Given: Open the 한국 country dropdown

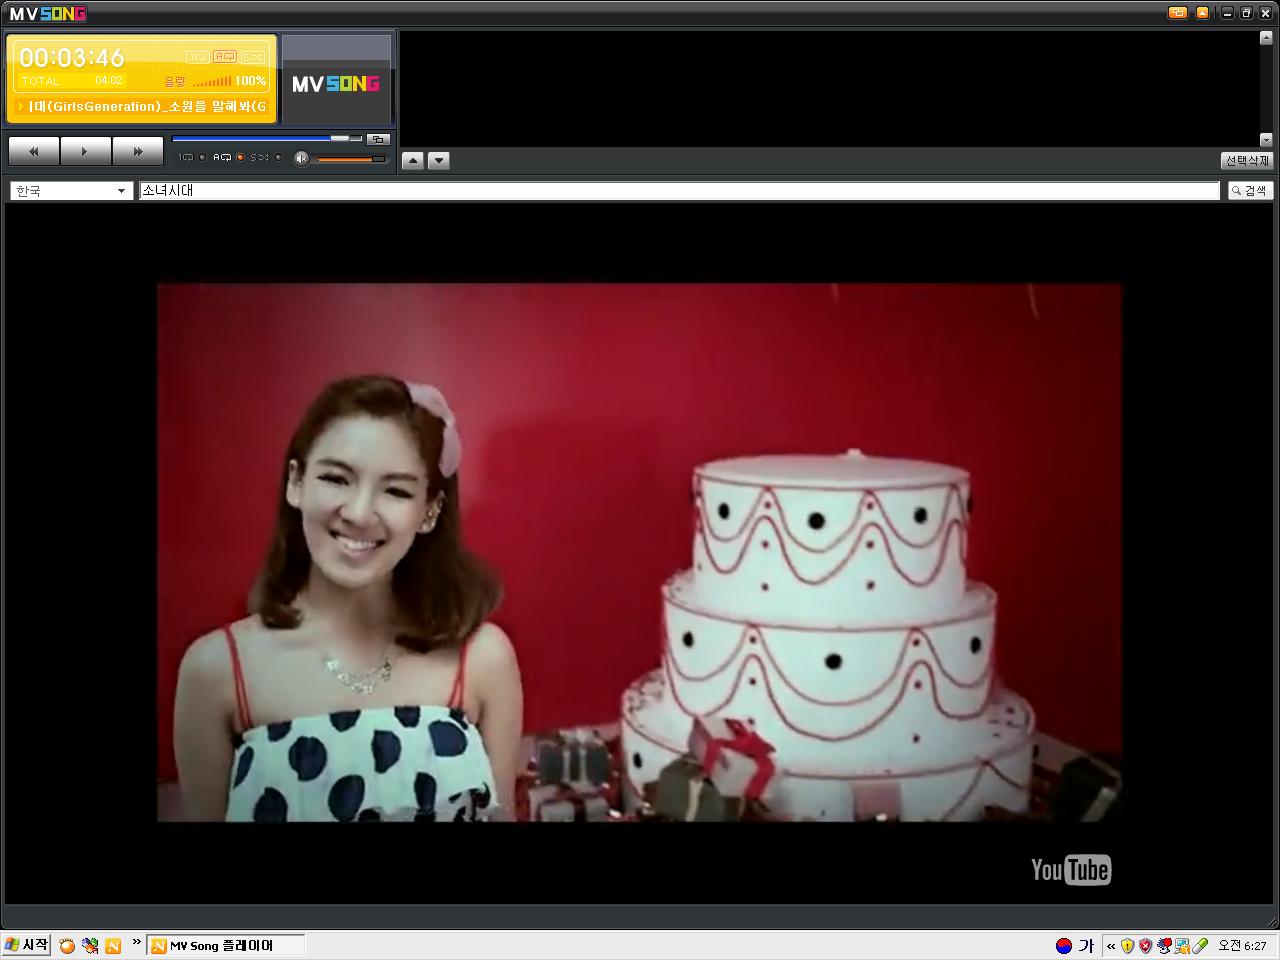Looking at the screenshot, I should click(x=71, y=190).
